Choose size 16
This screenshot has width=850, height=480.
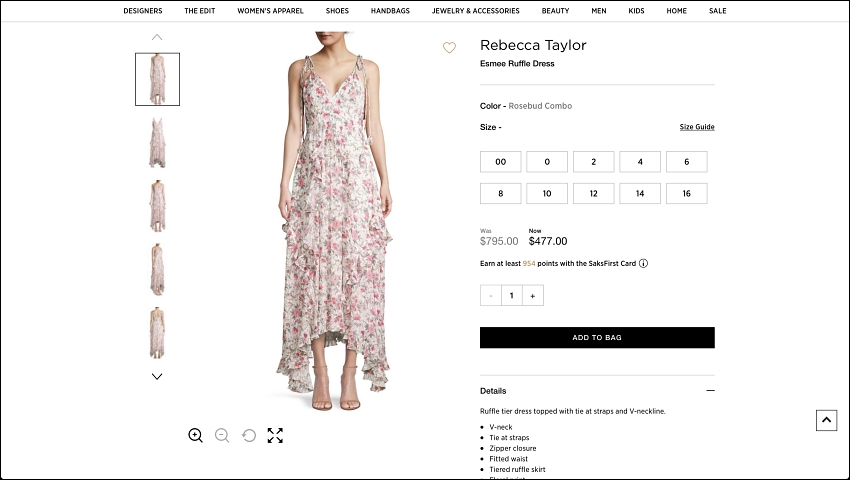pos(687,194)
